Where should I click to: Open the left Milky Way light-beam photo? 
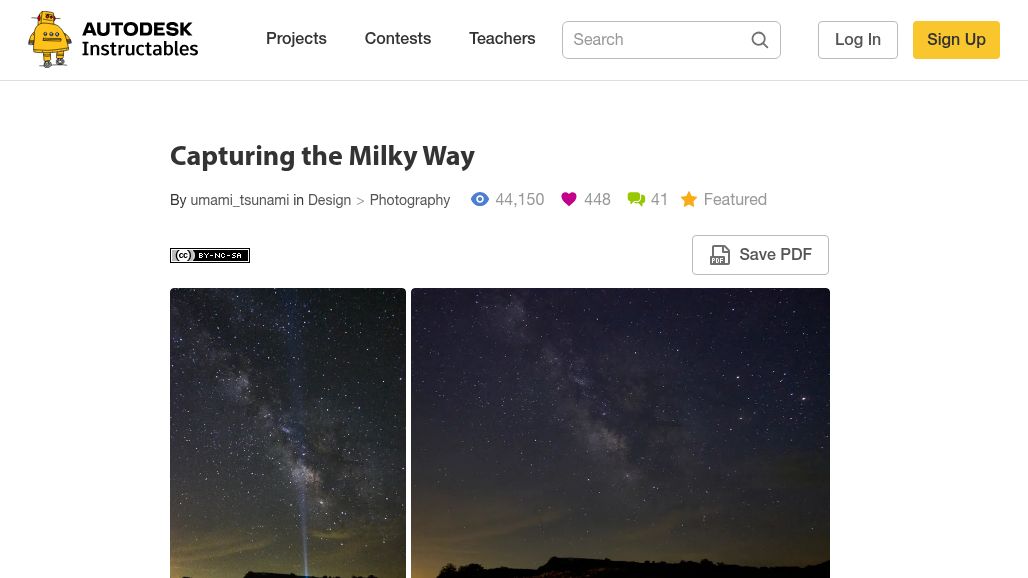(288, 432)
